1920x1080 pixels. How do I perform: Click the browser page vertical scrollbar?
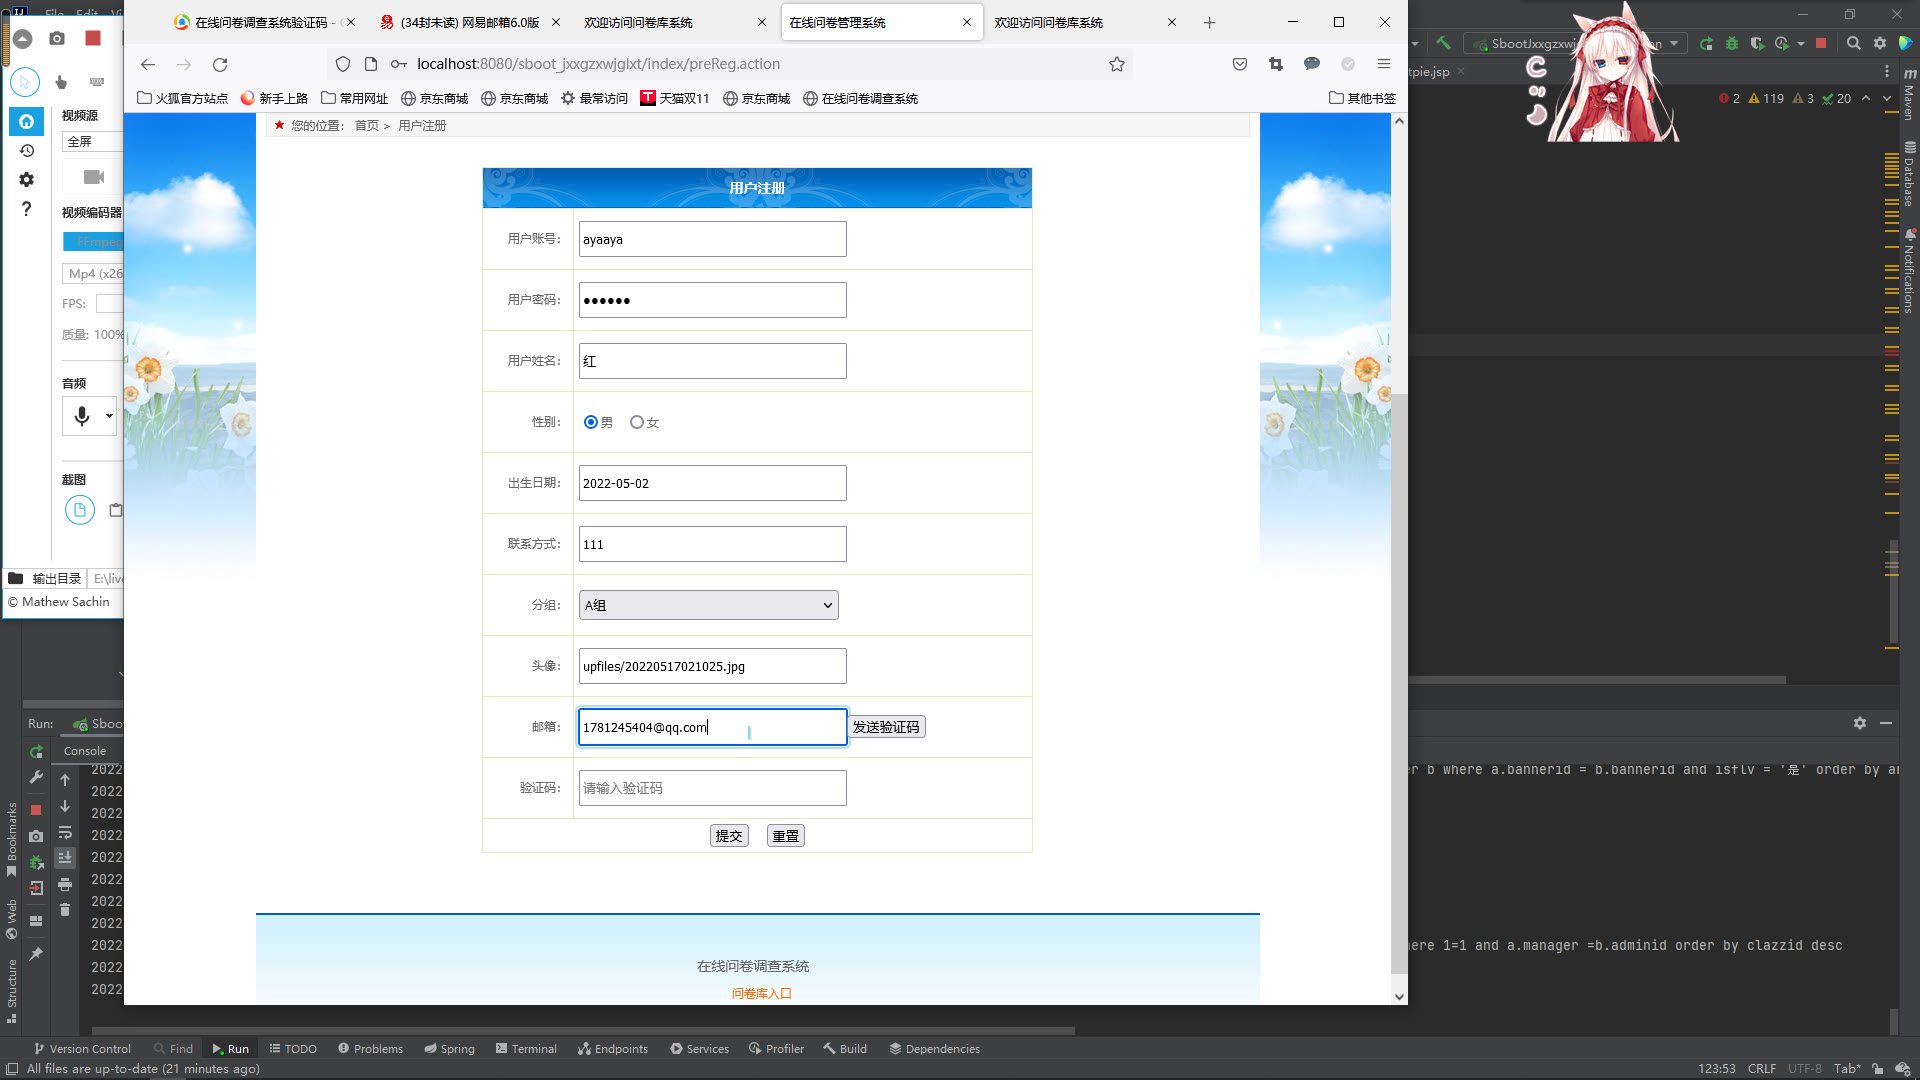[x=1399, y=683]
